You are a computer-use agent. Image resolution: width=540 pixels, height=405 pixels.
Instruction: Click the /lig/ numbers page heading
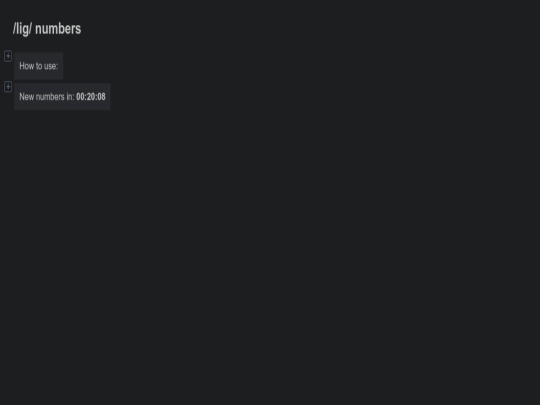[x=47, y=29]
